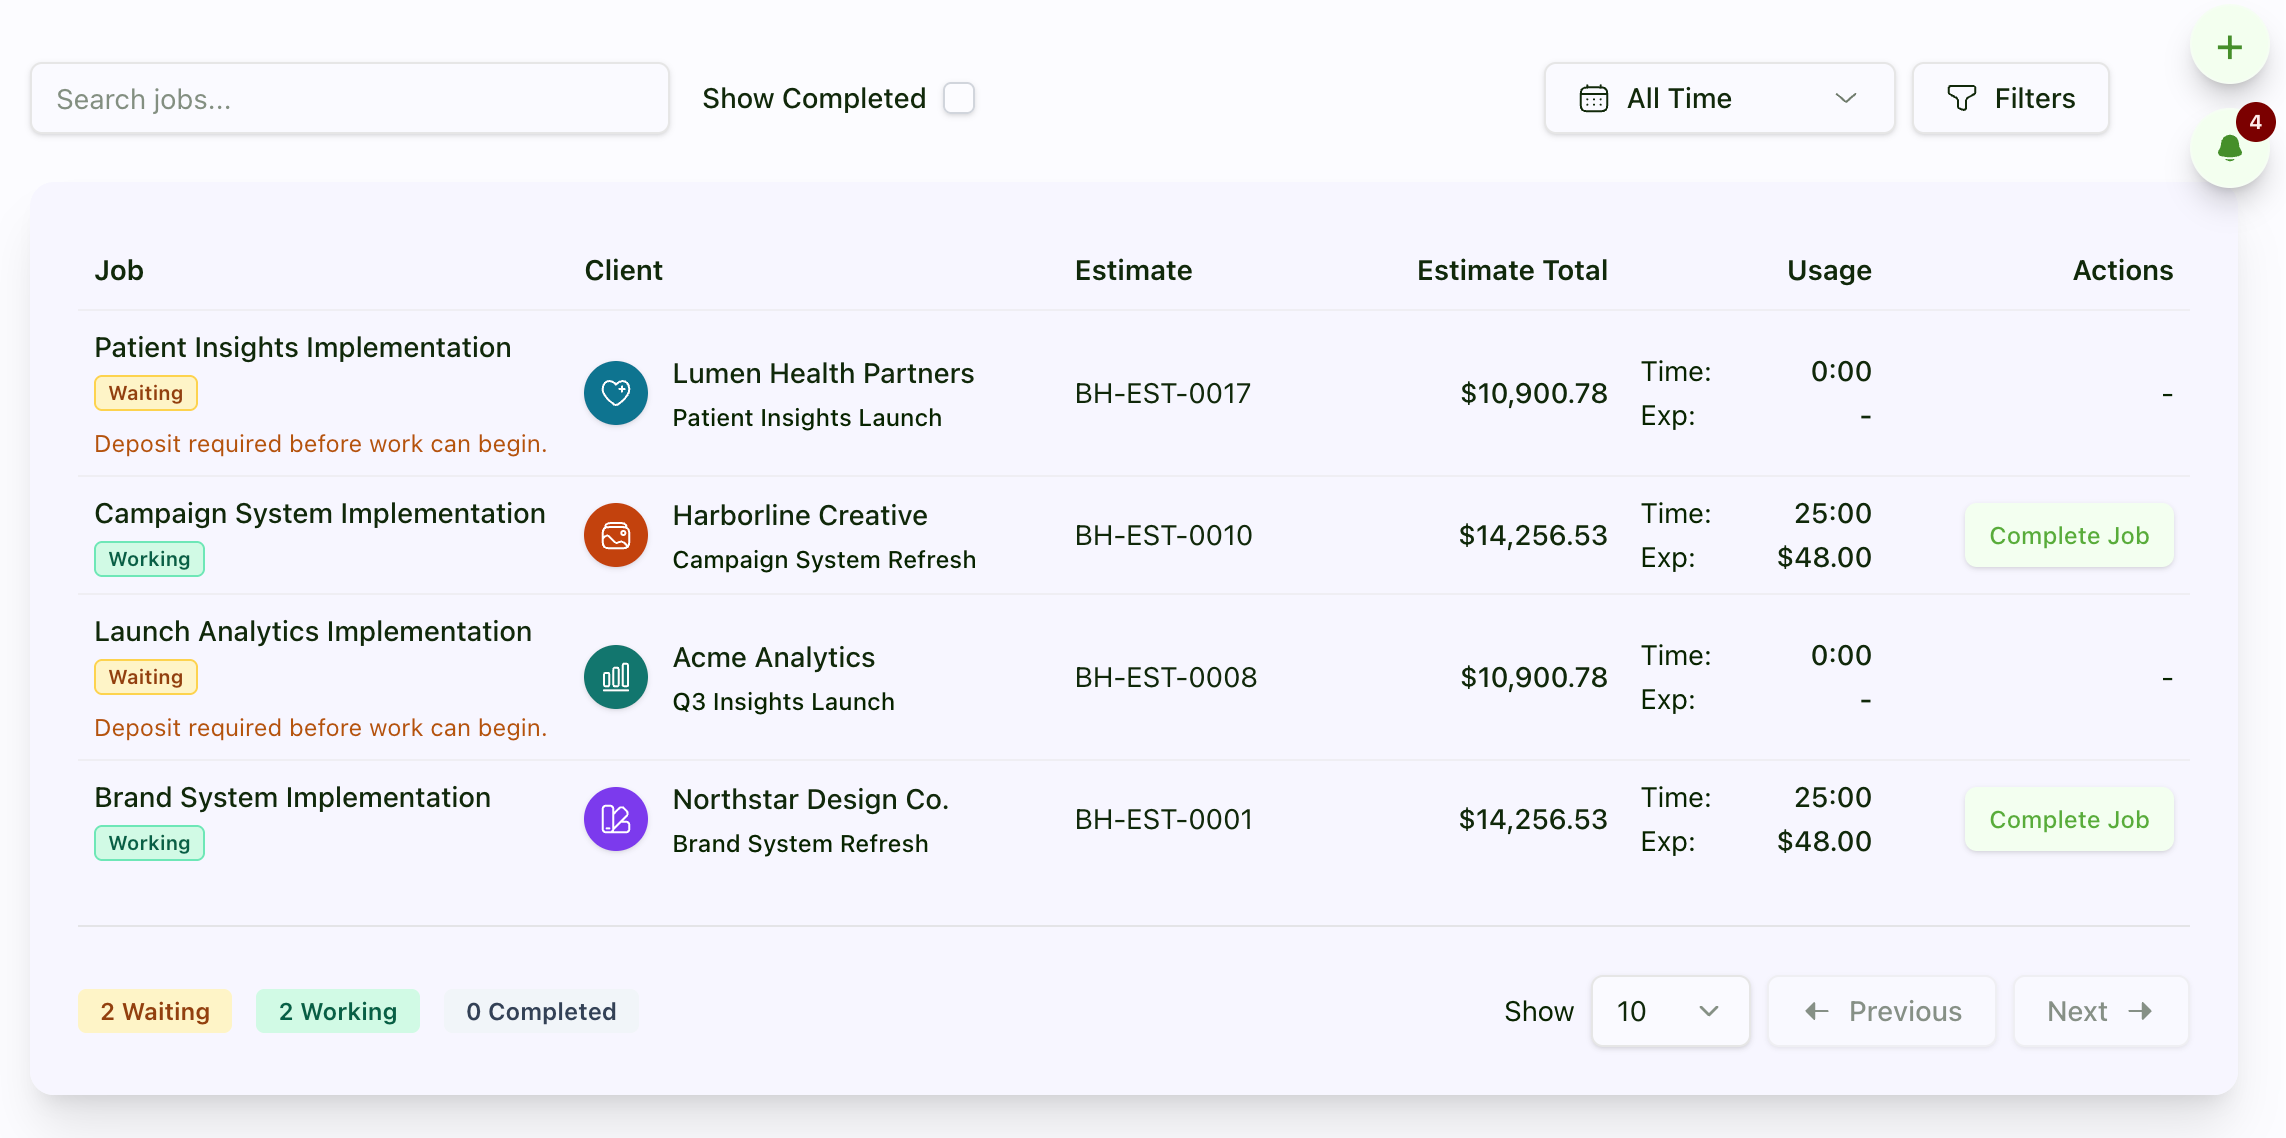This screenshot has width=2286, height=1138.
Task: Click the Working badge on Campaign System
Action: coord(149,559)
